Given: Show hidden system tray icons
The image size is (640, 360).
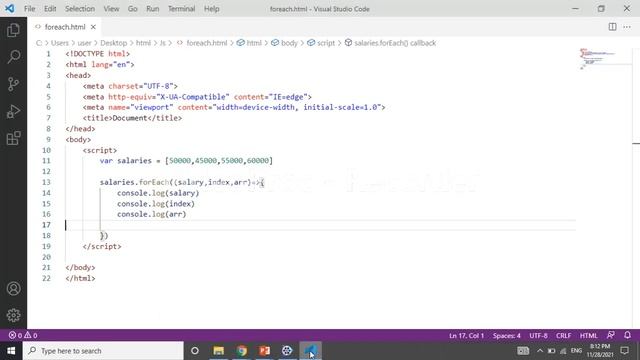Looking at the screenshot, I should coord(540,351).
